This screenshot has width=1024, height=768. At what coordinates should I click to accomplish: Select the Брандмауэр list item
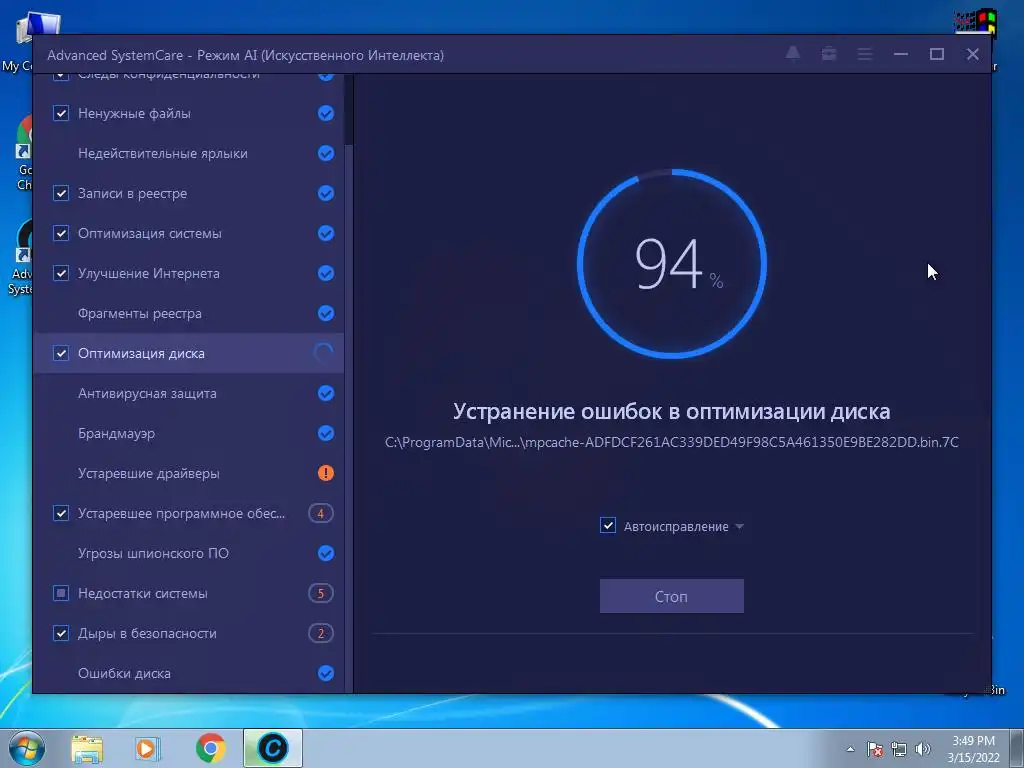coord(189,434)
